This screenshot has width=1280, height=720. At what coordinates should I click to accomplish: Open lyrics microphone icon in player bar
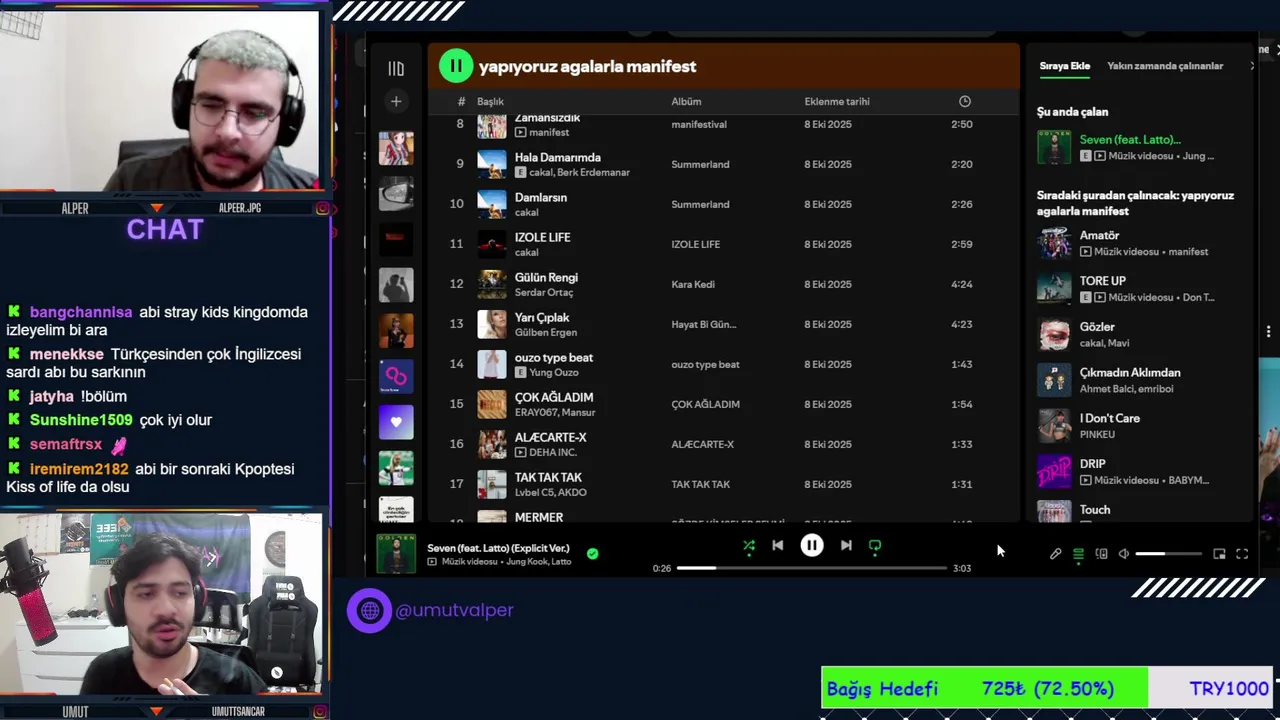1055,554
